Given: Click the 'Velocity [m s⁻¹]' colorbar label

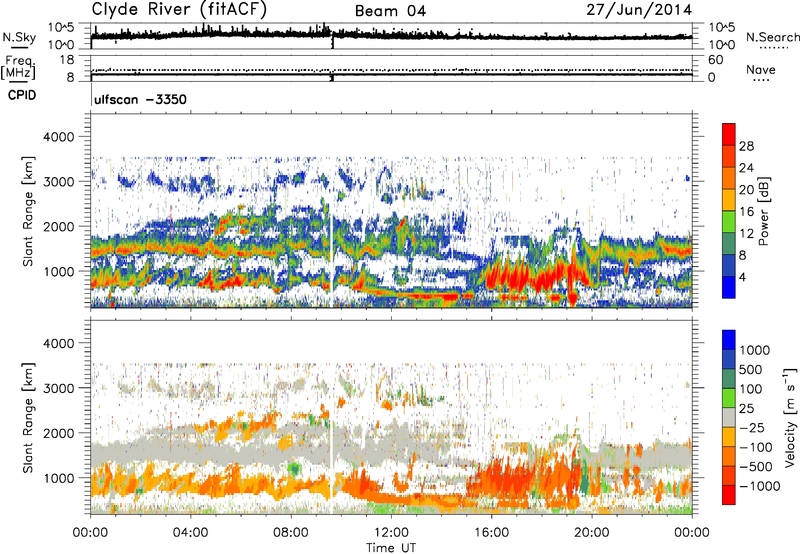Looking at the screenshot, I should [x=790, y=417].
